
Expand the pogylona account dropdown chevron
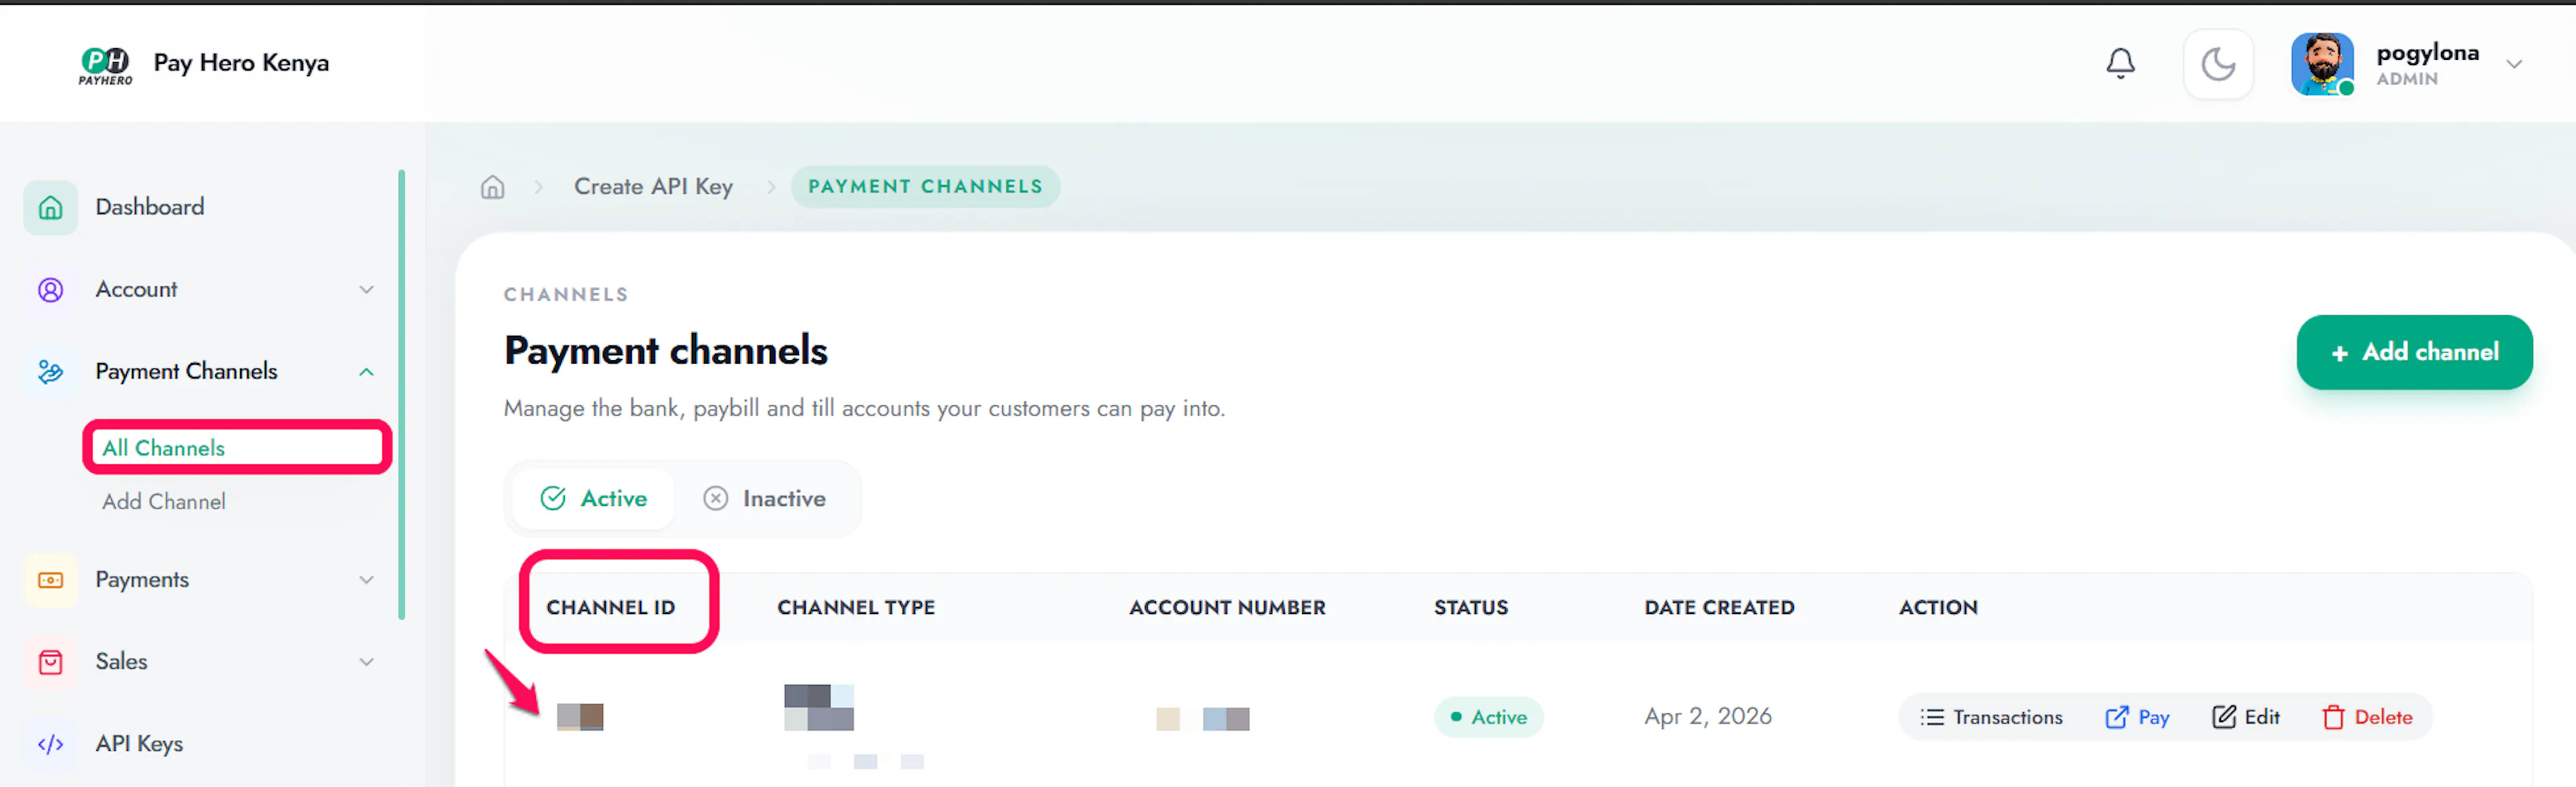tap(2513, 65)
